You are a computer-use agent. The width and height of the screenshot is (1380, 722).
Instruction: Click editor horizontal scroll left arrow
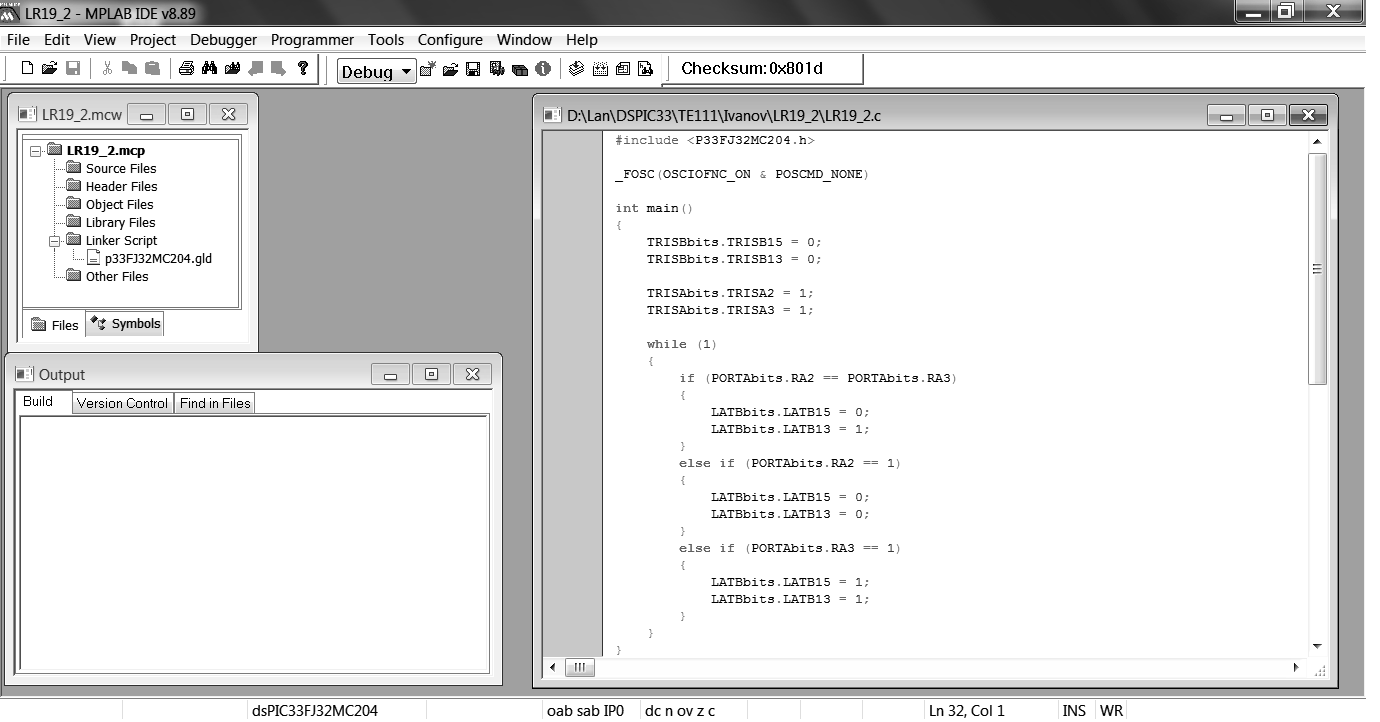point(553,667)
